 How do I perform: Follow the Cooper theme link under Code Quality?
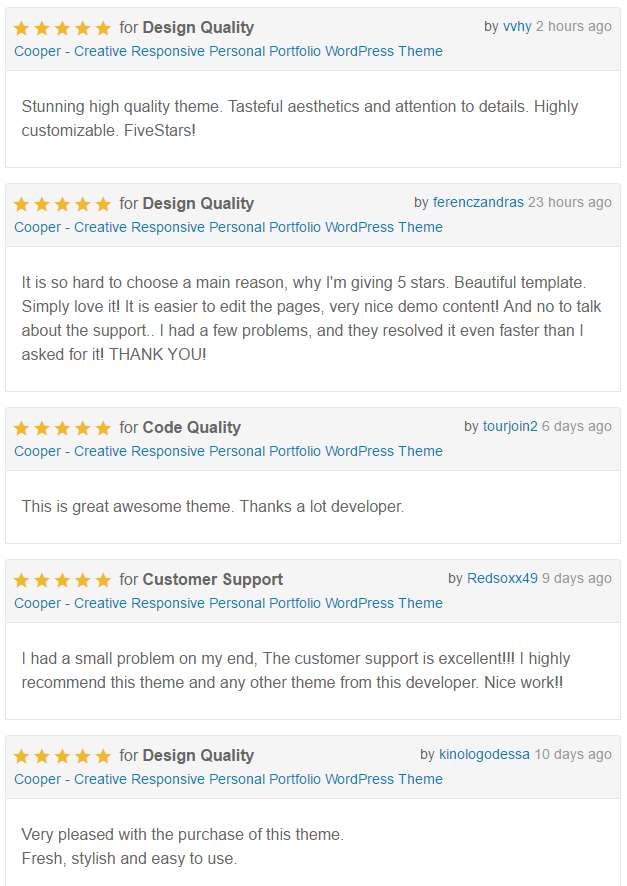coord(228,451)
